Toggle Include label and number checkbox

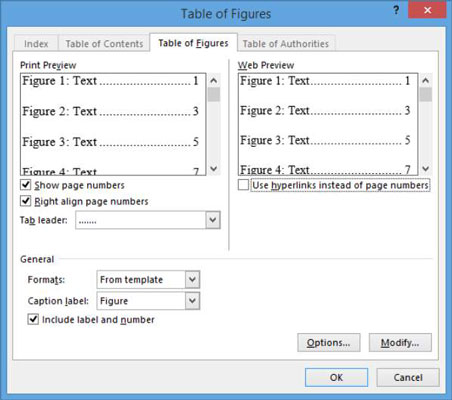(x=33, y=319)
